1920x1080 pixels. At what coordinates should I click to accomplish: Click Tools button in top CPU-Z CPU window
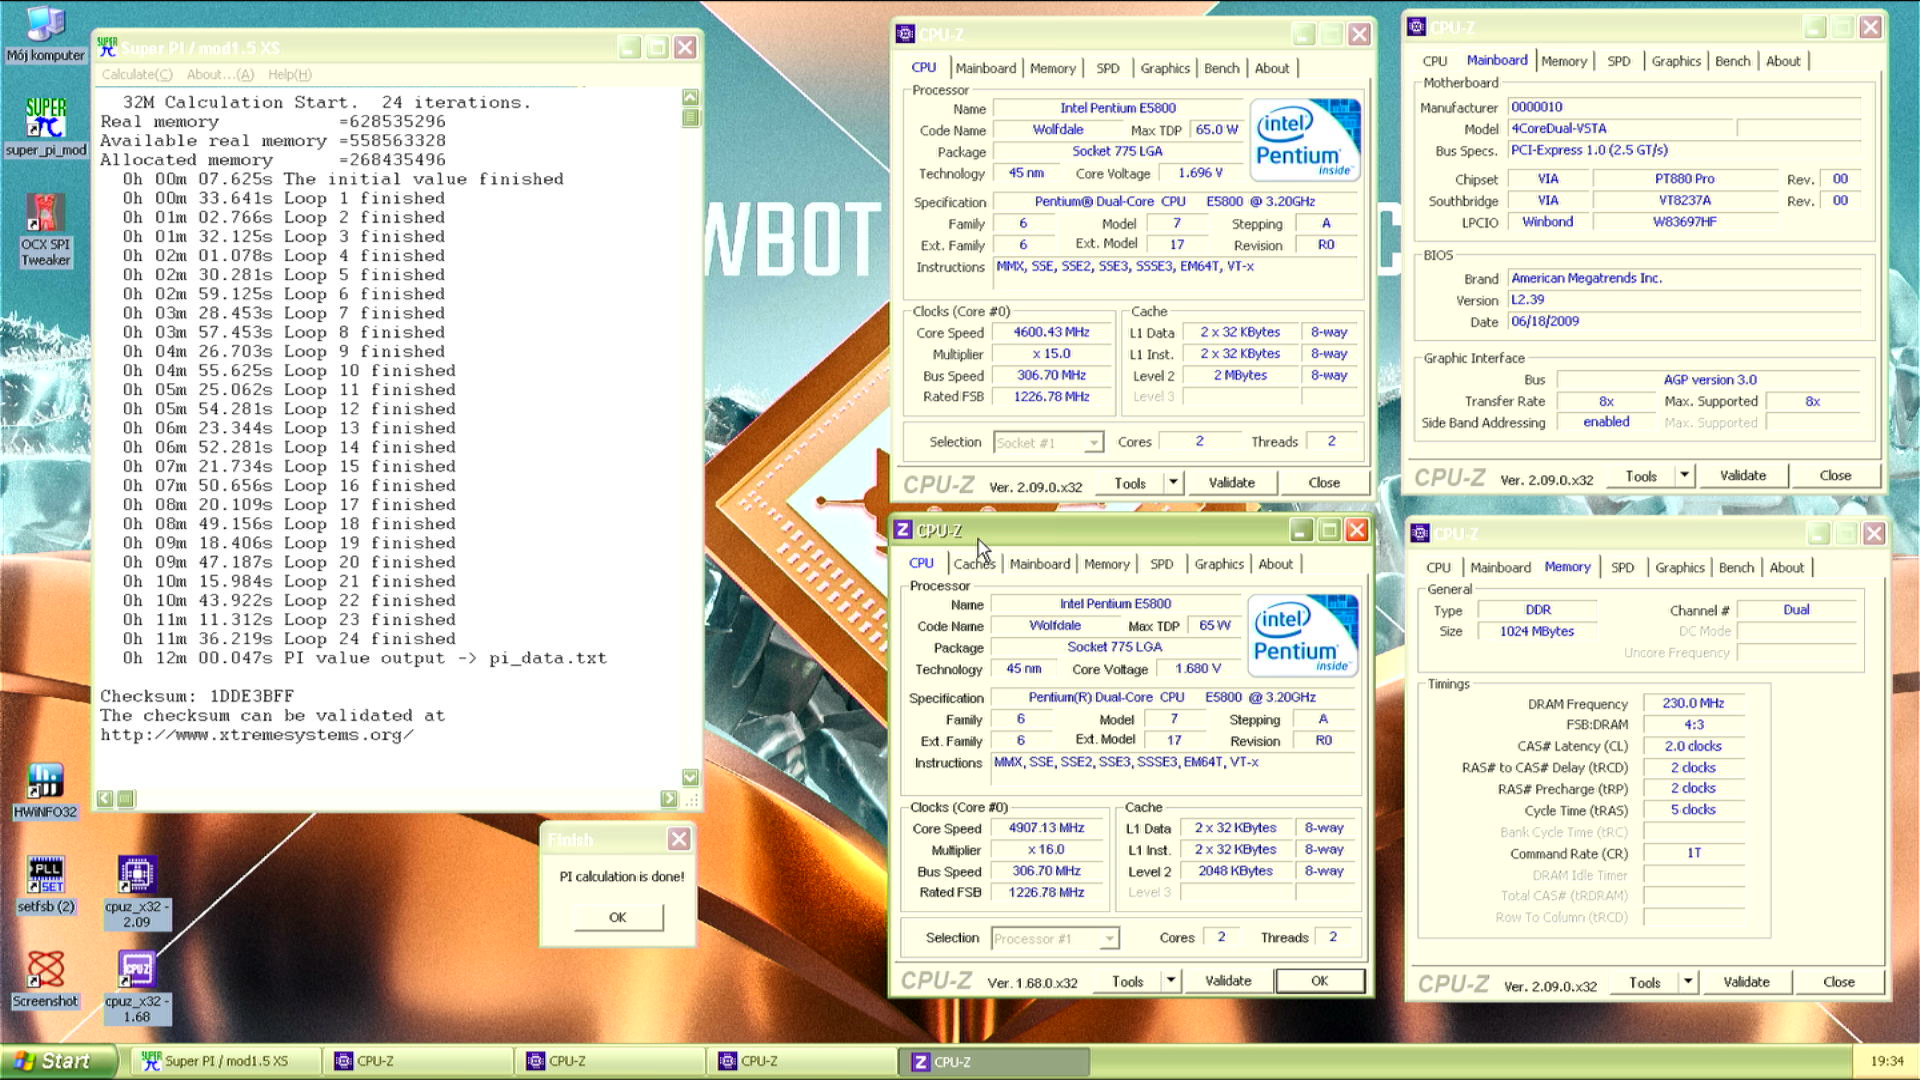click(x=1130, y=483)
